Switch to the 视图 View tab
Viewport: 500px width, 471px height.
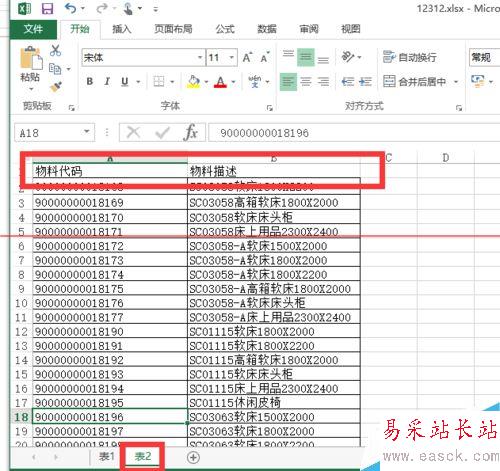[x=351, y=29]
